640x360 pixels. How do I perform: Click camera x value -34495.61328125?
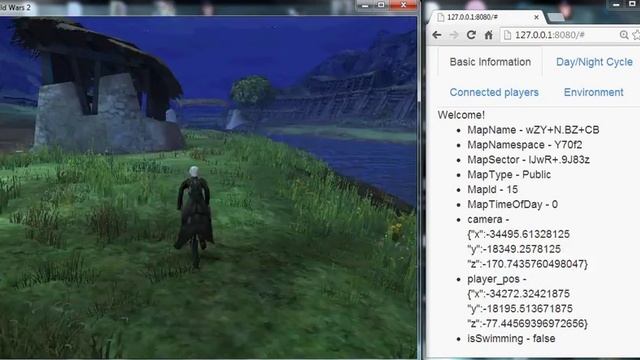click(518, 234)
